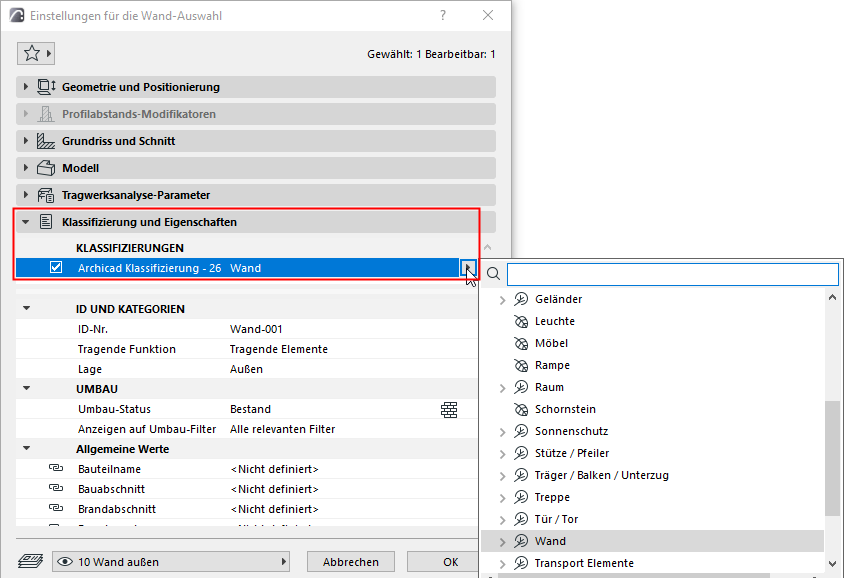Click scroll-up arrow of properties panel
The height and width of the screenshot is (578, 844).
click(488, 248)
